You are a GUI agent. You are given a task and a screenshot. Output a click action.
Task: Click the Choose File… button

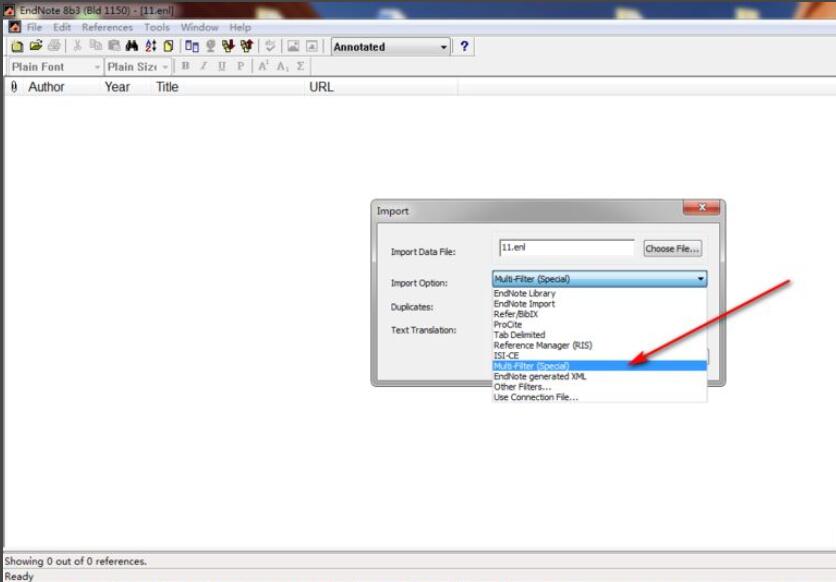tap(672, 249)
